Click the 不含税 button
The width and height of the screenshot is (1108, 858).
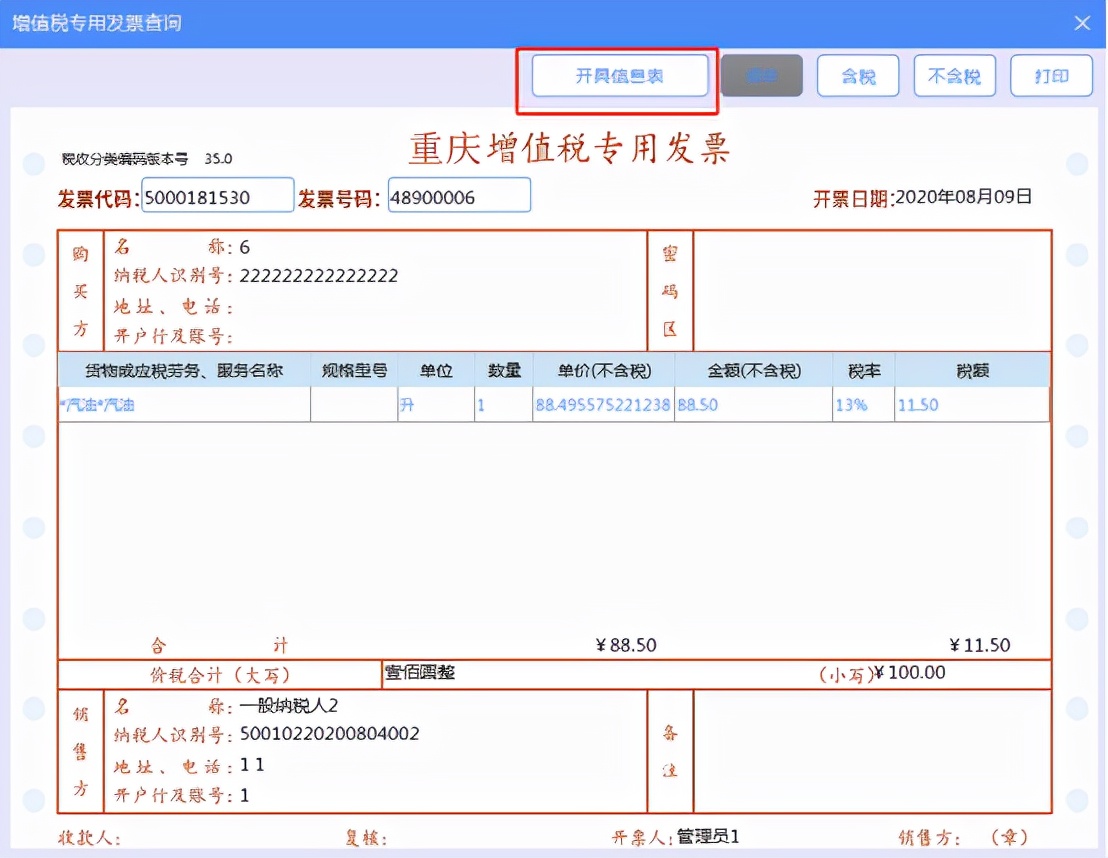pyautogui.click(x=954, y=75)
